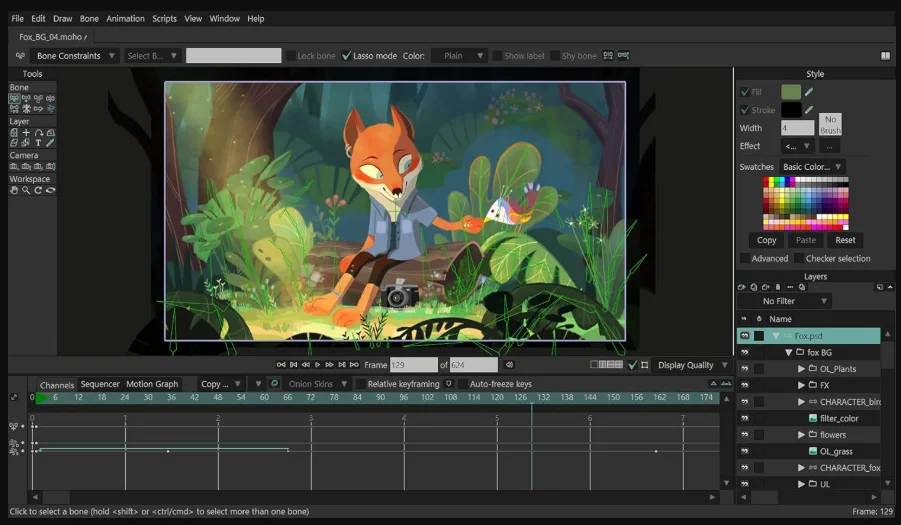Click the onion skin green circle icon
Image resolution: width=901 pixels, height=525 pixels.
pyautogui.click(x=275, y=384)
